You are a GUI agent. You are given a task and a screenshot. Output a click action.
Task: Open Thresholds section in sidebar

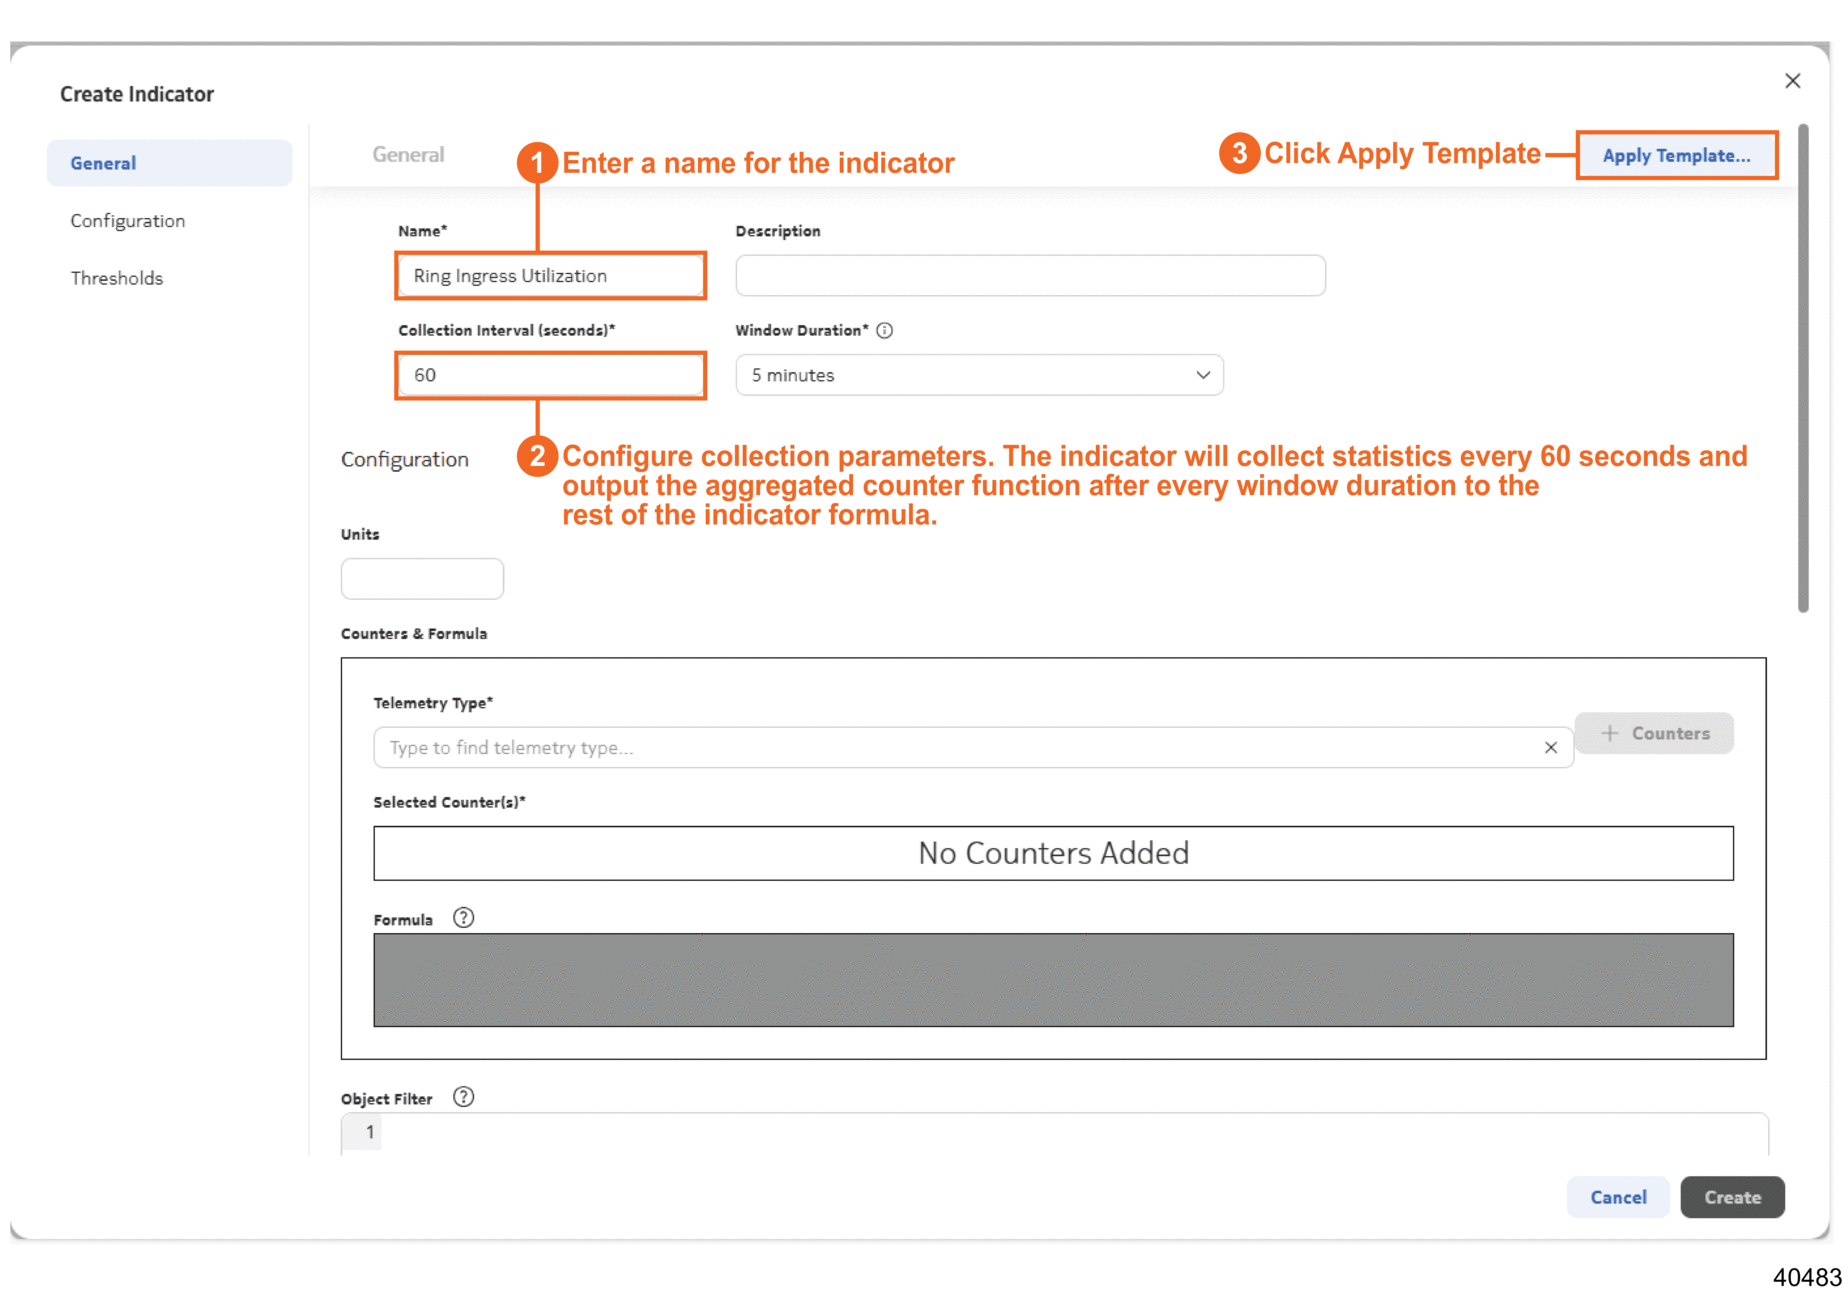tap(117, 278)
